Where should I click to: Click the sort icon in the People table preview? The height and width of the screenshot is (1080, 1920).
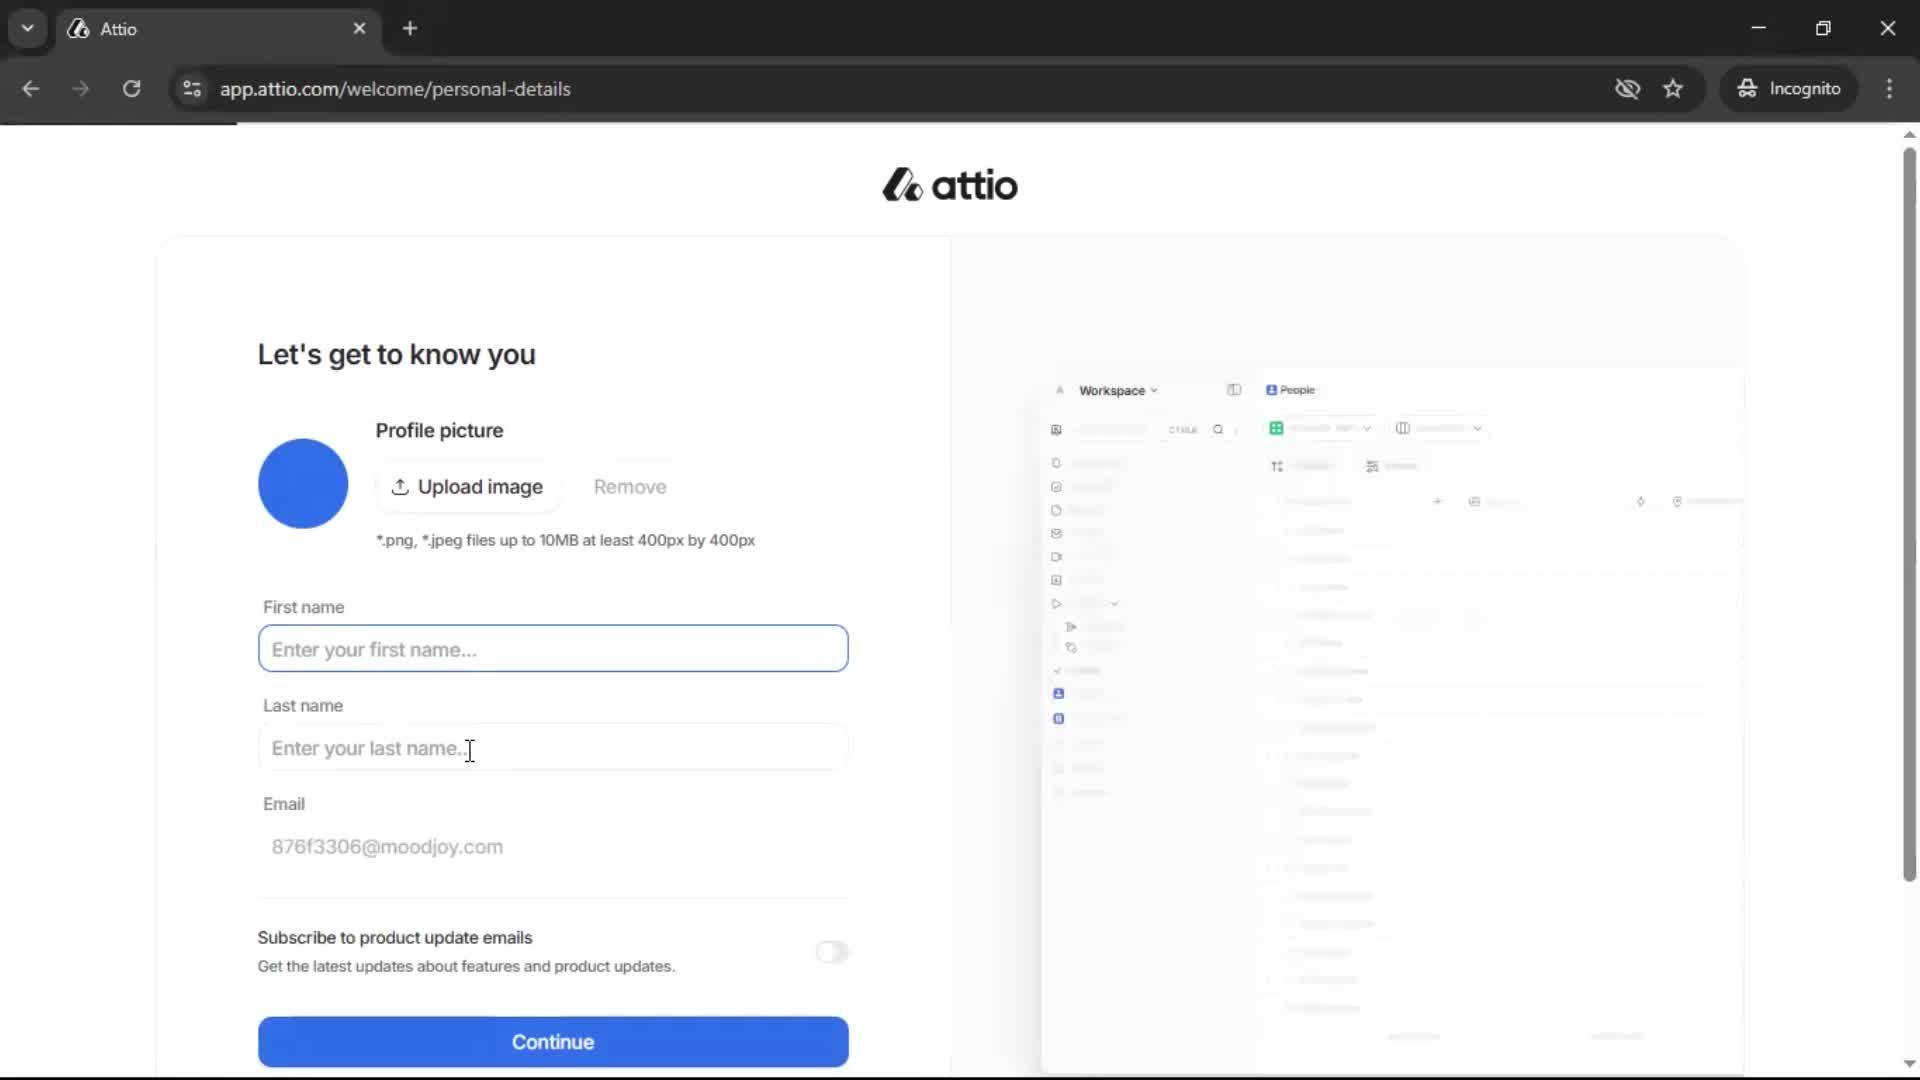tap(1276, 466)
